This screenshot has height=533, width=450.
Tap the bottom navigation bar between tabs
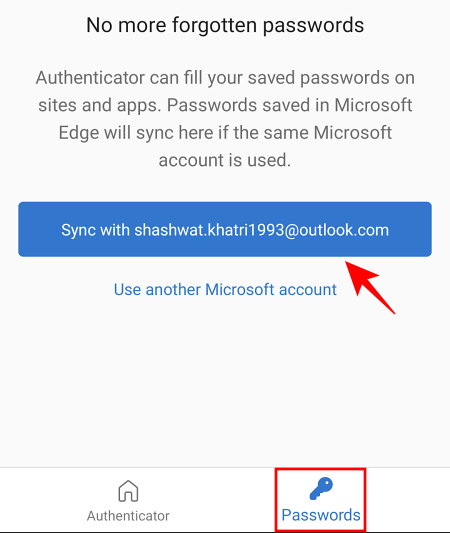[x=223, y=500]
